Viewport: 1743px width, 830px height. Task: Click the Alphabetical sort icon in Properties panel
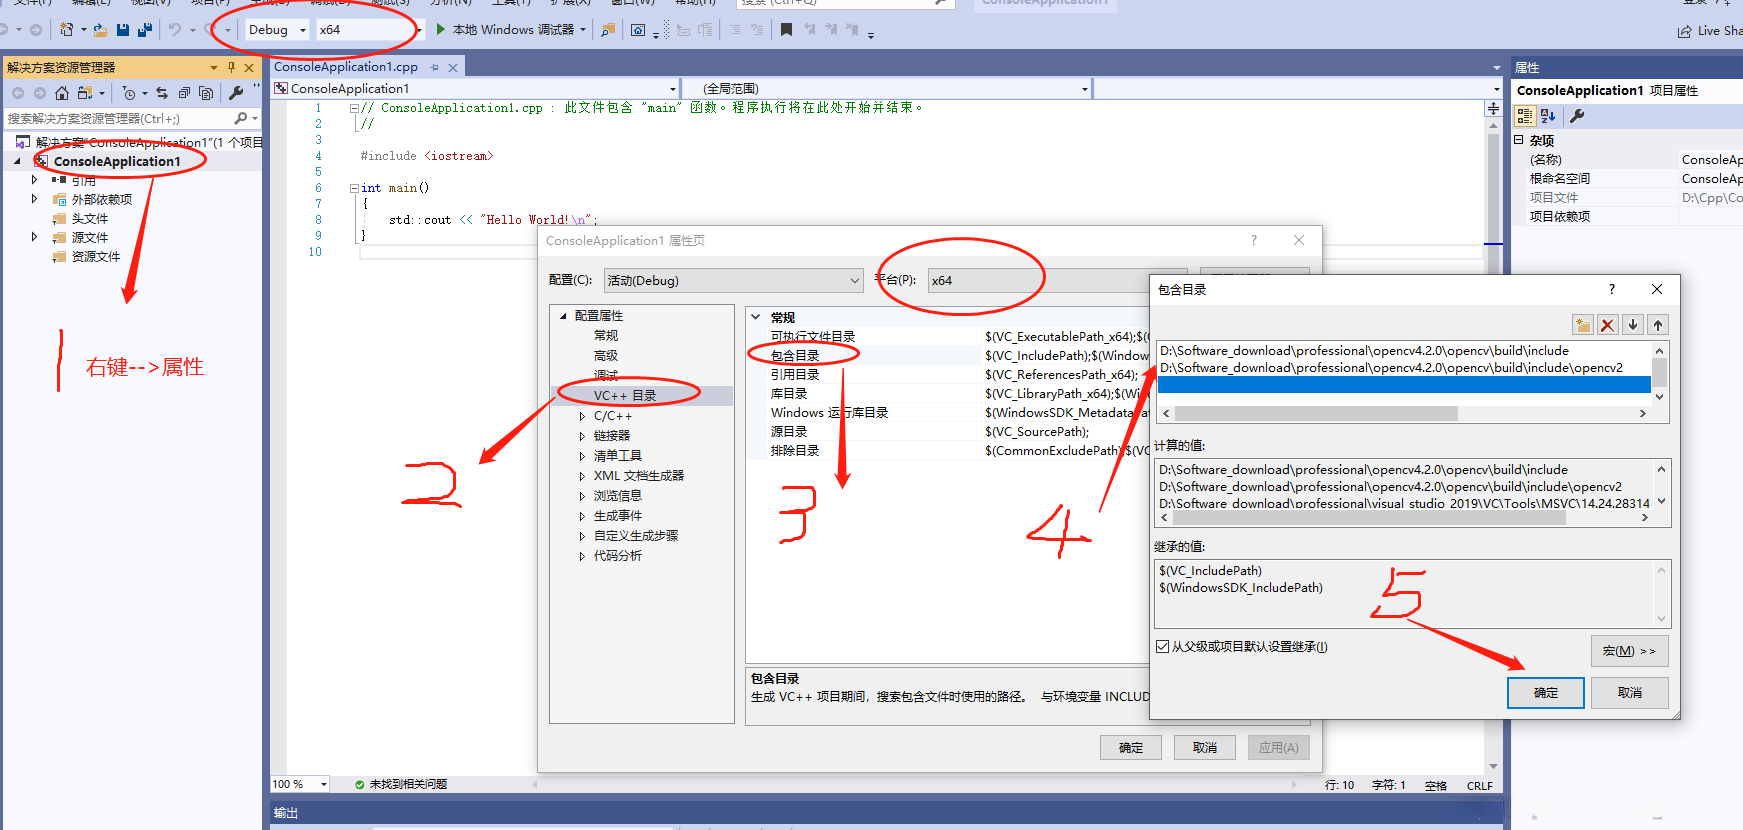(x=1548, y=116)
